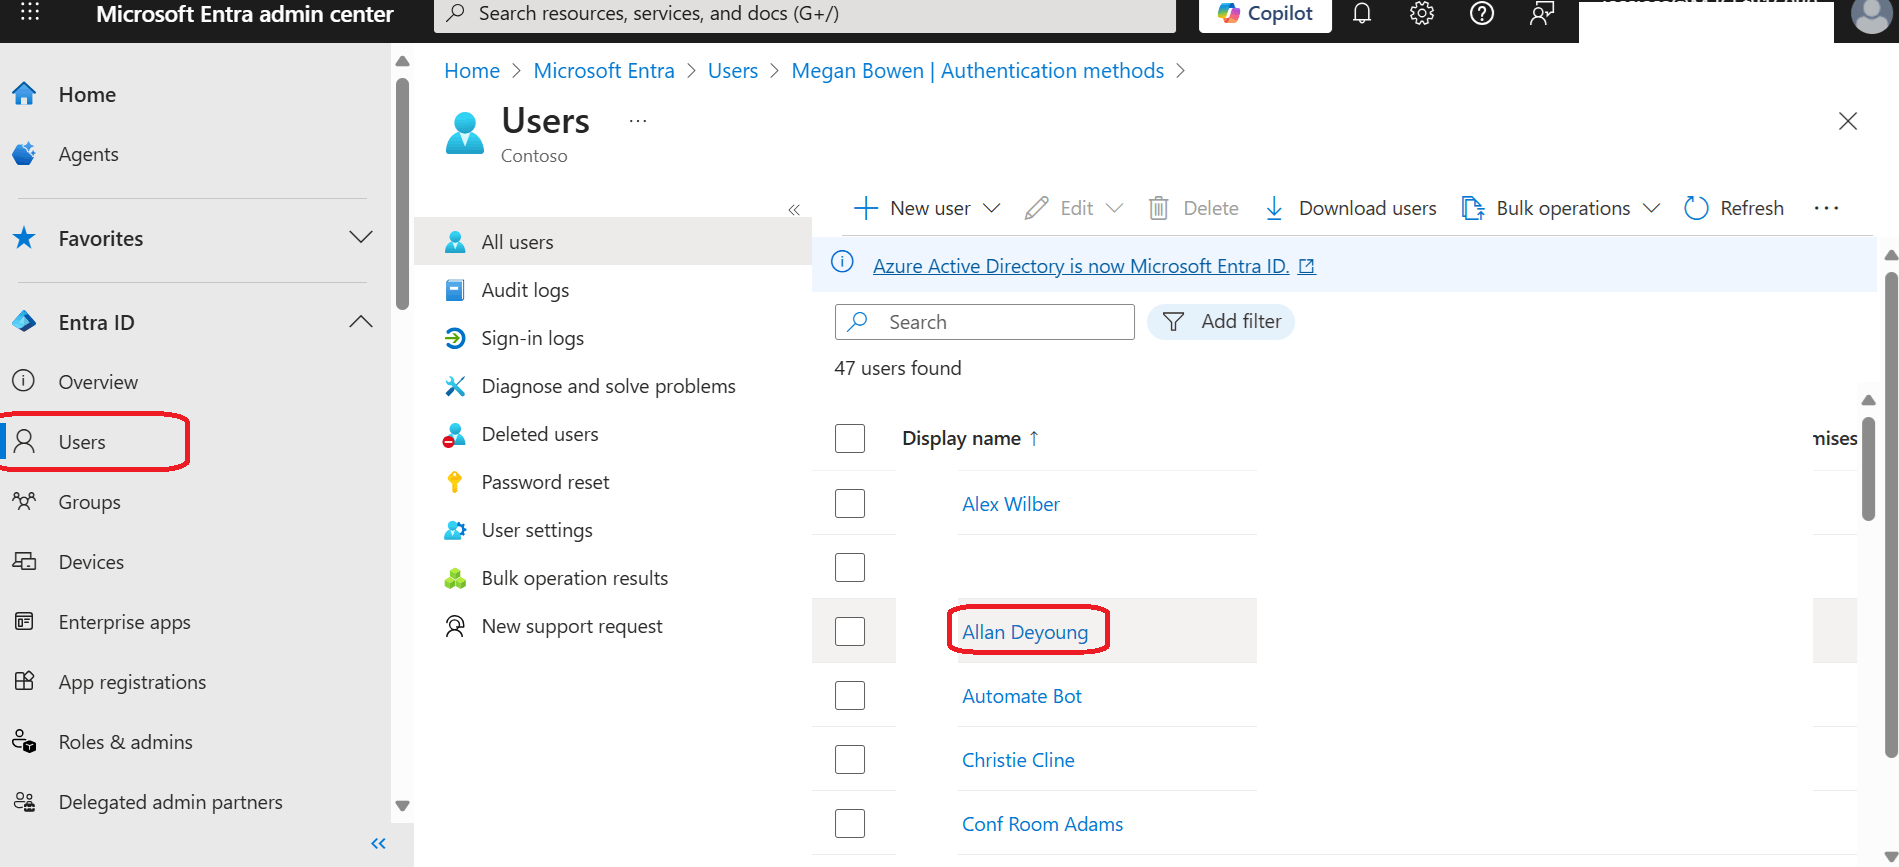
Task: Click Download users button
Action: click(1350, 208)
